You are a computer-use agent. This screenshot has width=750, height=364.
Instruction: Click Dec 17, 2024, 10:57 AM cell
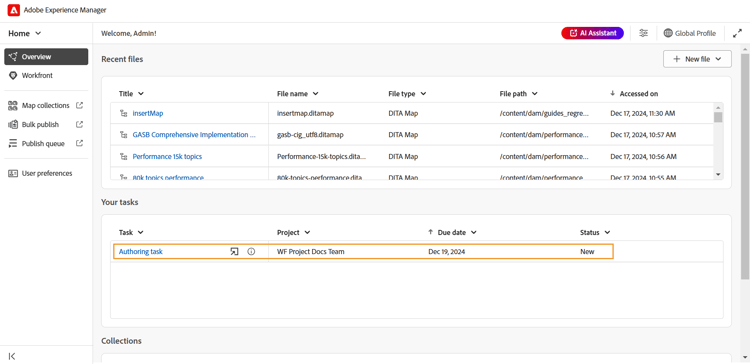(x=643, y=135)
